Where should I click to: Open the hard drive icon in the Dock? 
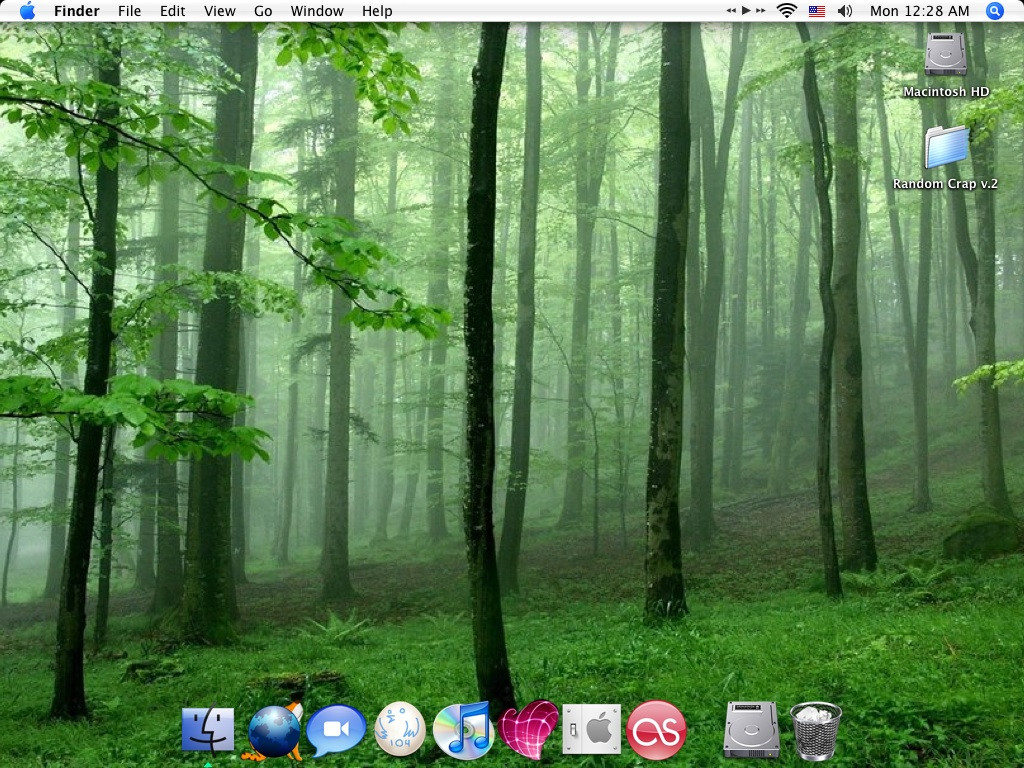[752, 729]
